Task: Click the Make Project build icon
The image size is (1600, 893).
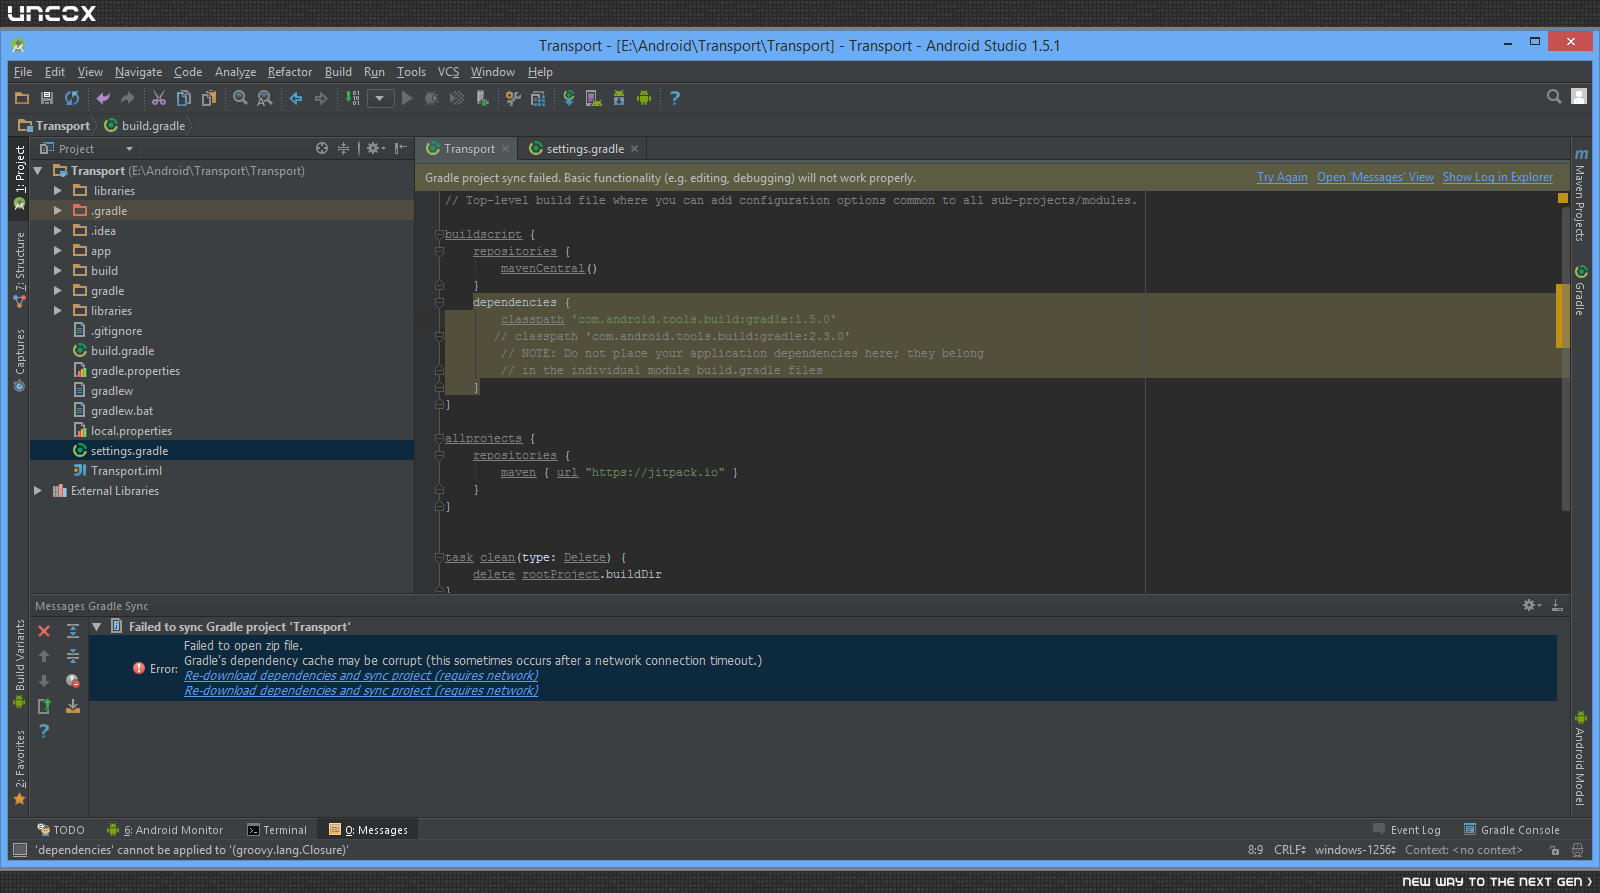Action: click(x=353, y=98)
